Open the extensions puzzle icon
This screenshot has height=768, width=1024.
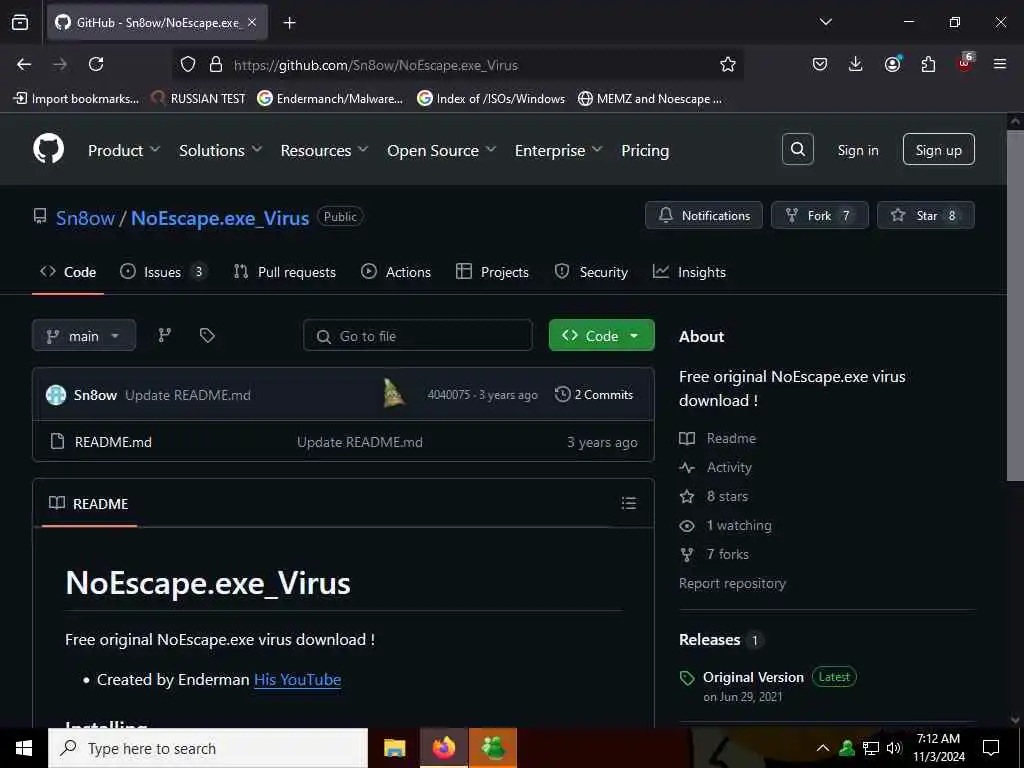[x=928, y=64]
